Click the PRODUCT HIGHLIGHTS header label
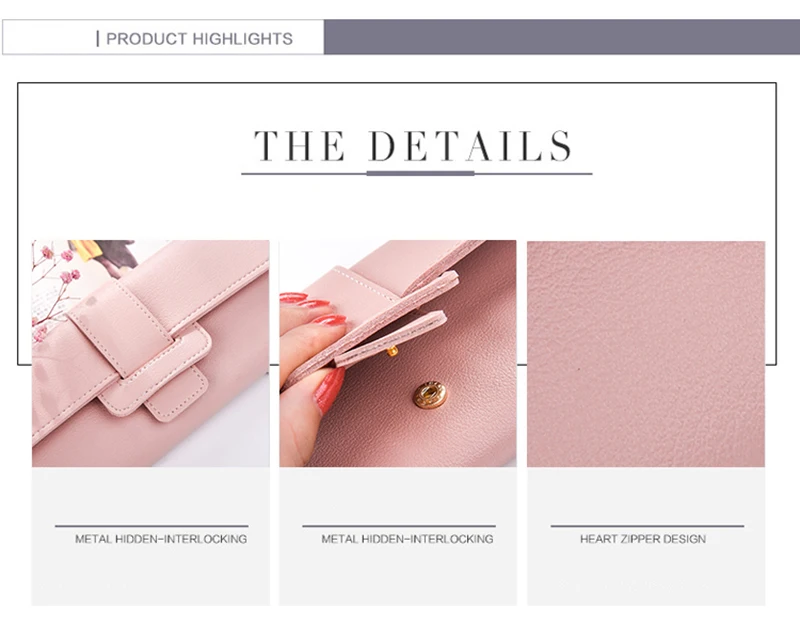800x624 pixels. [x=199, y=39]
